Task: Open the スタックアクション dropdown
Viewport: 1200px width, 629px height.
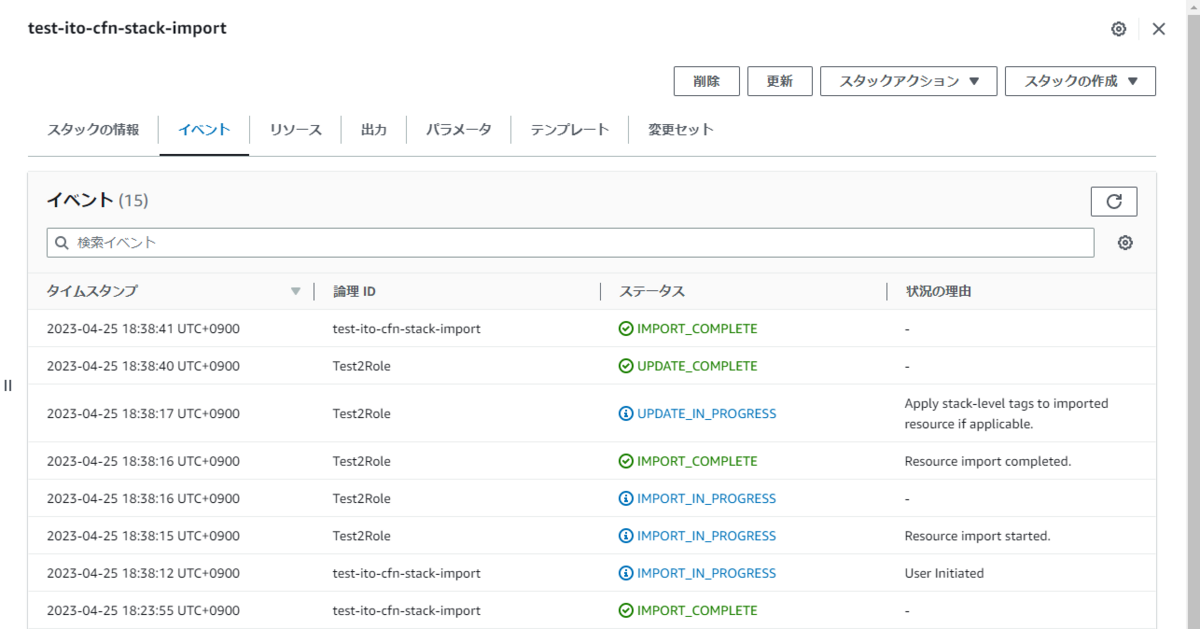Action: (x=909, y=81)
